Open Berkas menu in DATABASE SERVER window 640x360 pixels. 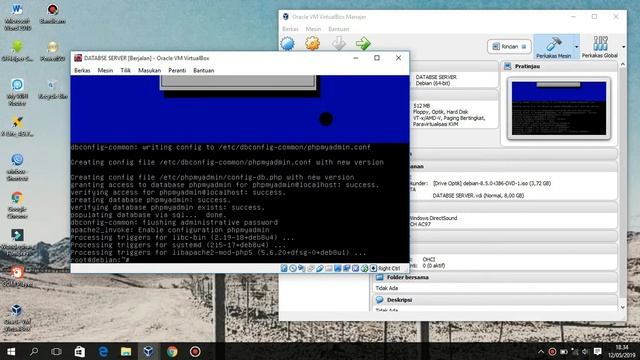coord(82,70)
